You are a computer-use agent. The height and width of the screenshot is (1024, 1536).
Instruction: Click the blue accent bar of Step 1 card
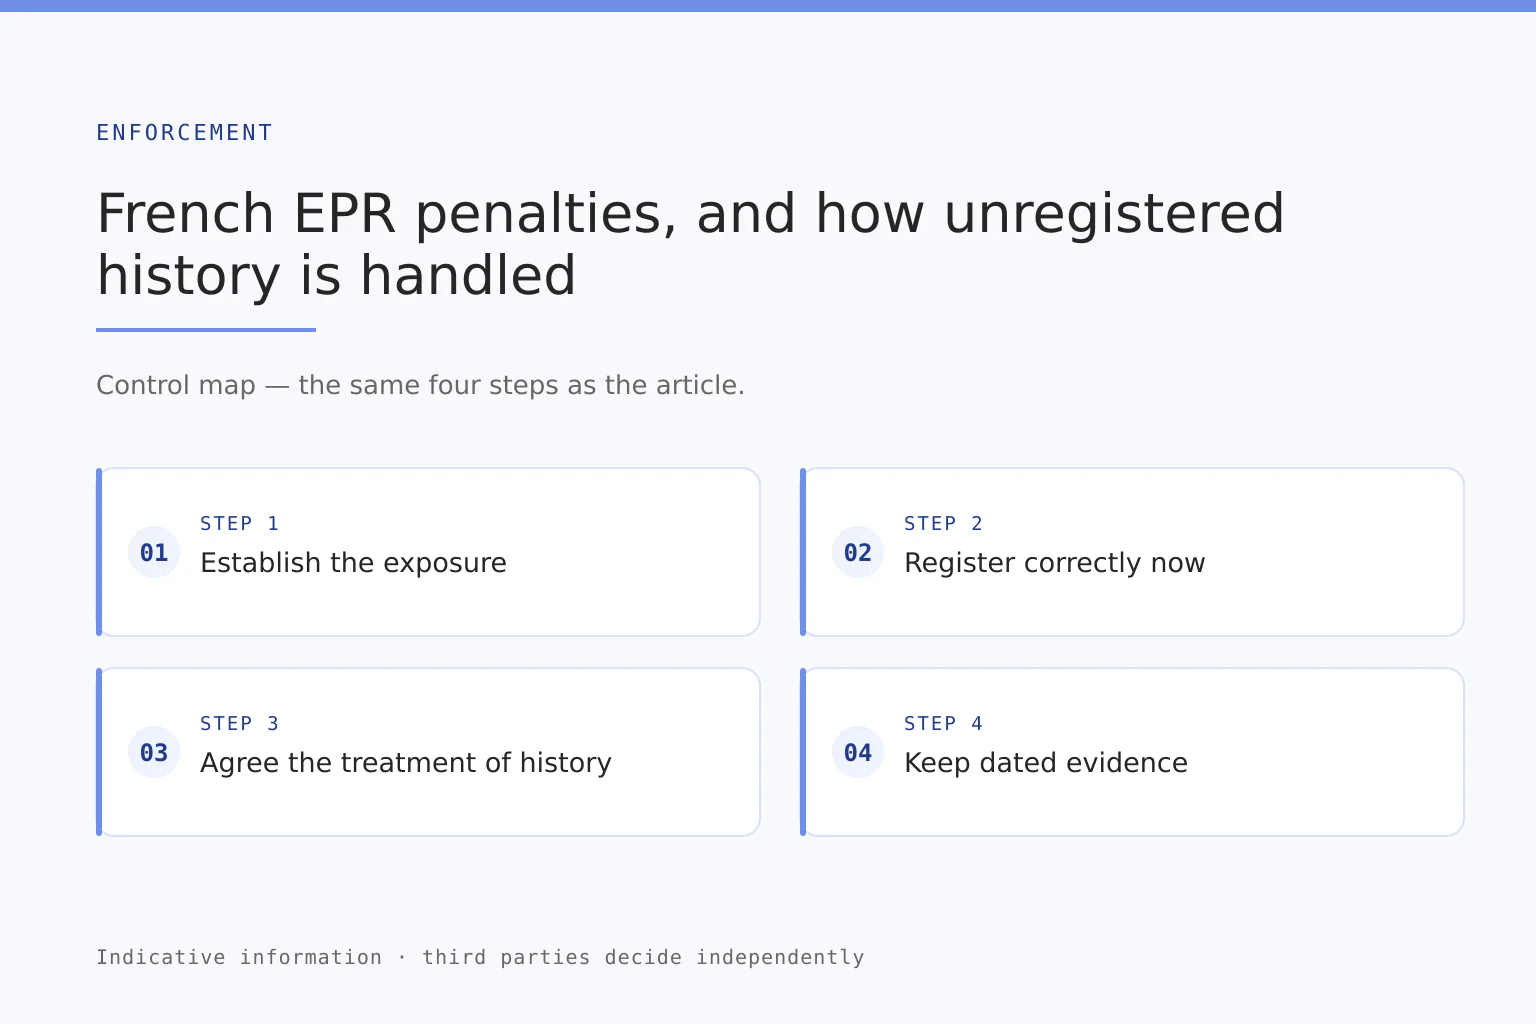(x=99, y=552)
